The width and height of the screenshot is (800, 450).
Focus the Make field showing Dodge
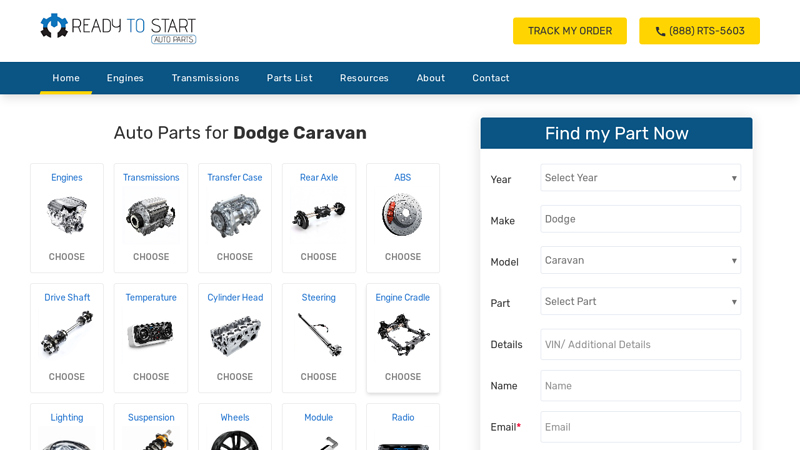coord(640,219)
